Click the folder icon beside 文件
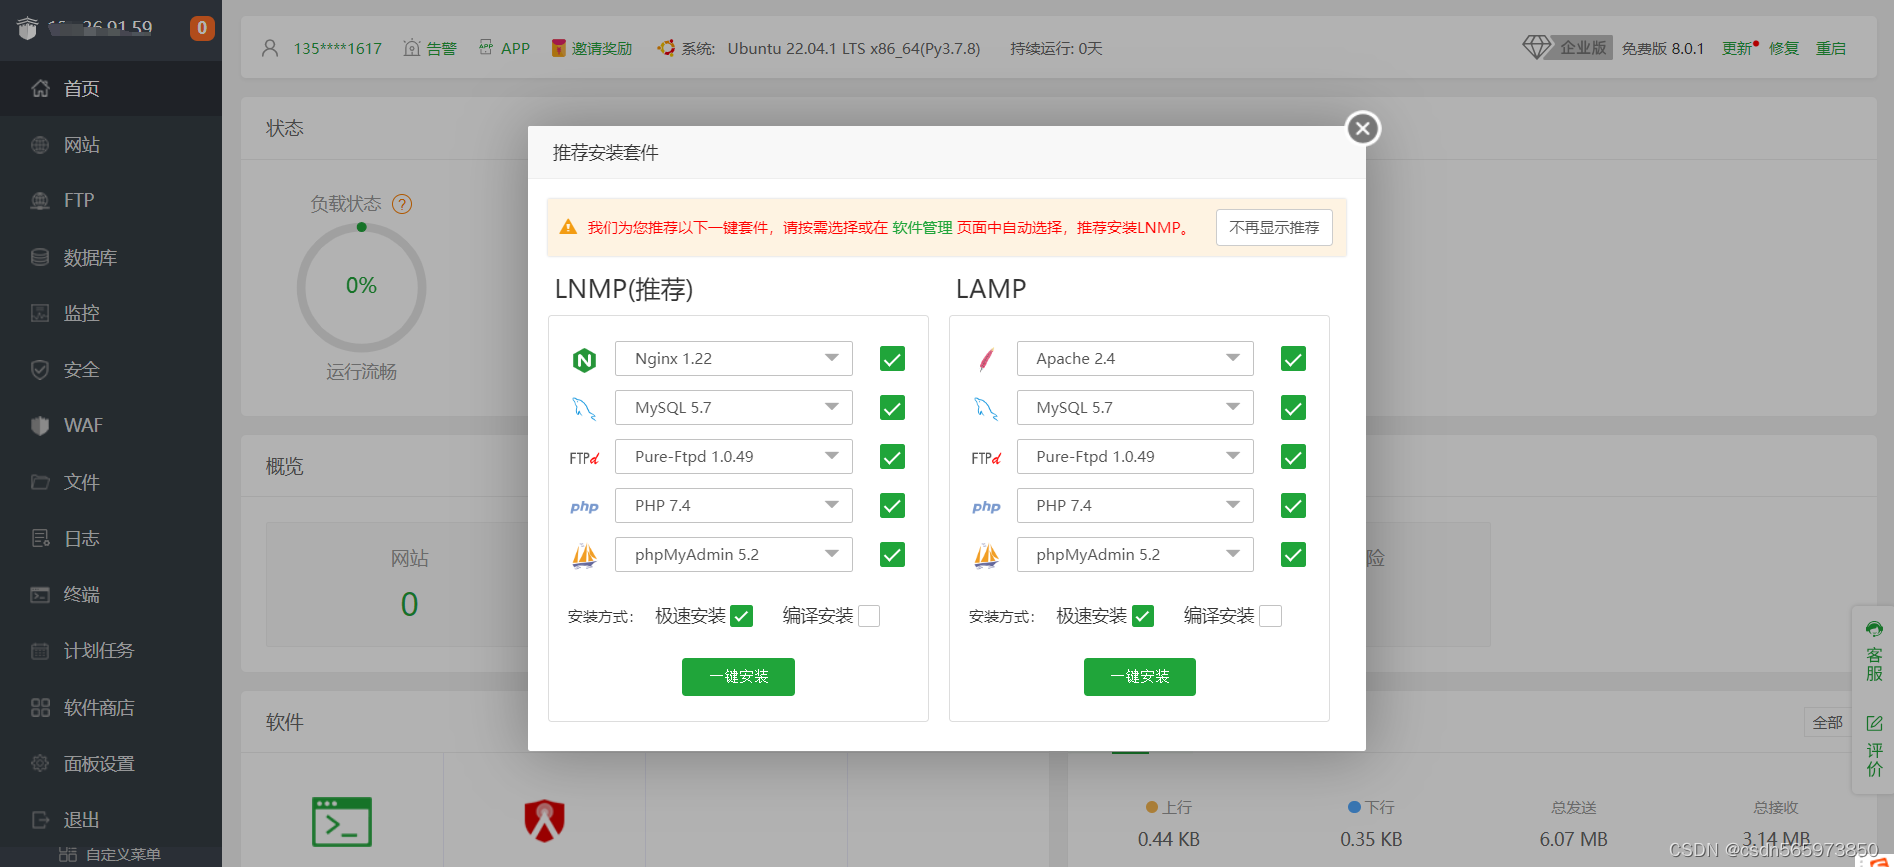Screen dimensions: 1894x867 (x=40, y=482)
